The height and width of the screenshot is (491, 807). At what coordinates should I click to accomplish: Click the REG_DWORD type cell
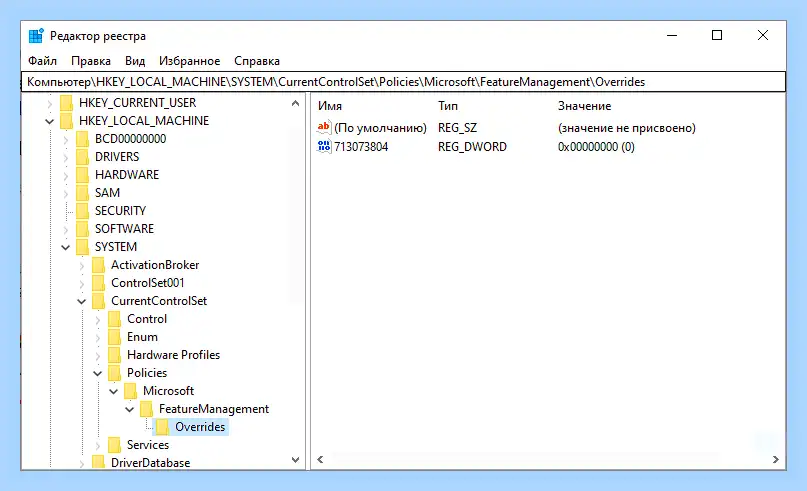(x=472, y=147)
